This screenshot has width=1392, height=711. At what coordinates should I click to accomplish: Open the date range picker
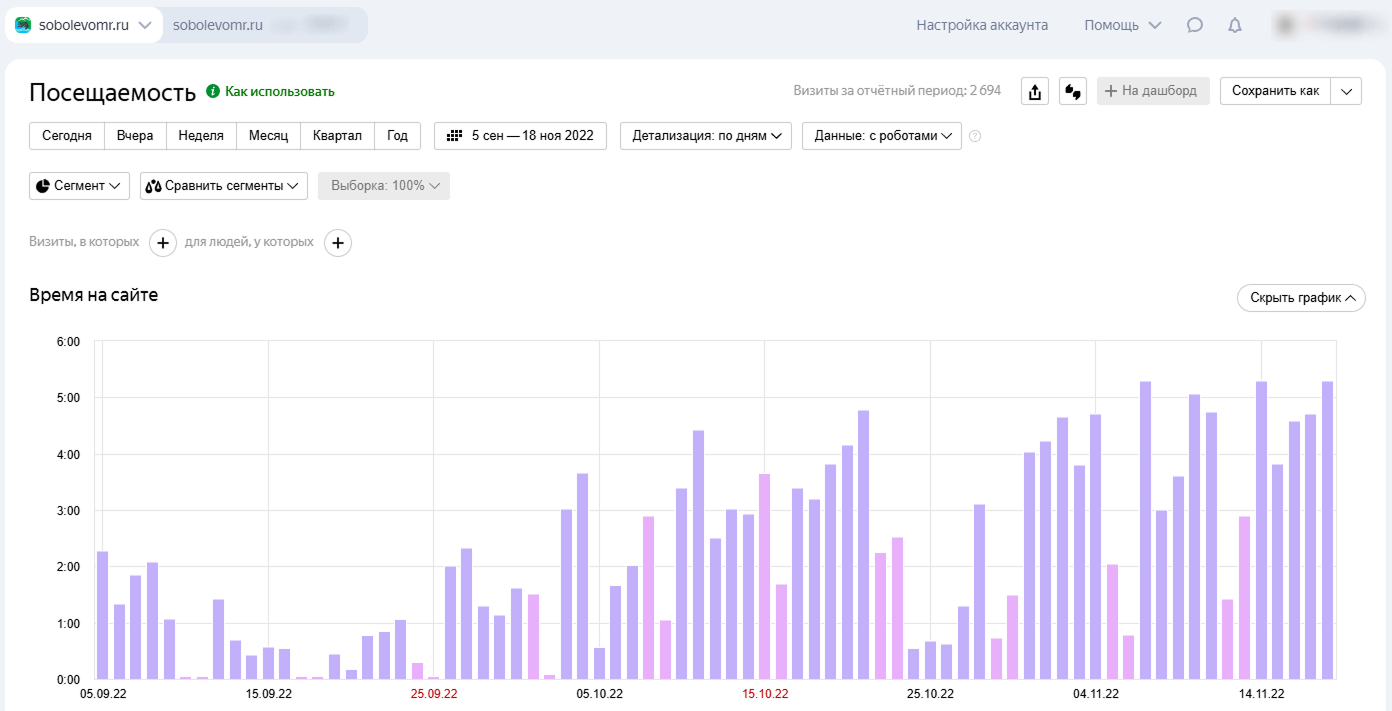[520, 136]
